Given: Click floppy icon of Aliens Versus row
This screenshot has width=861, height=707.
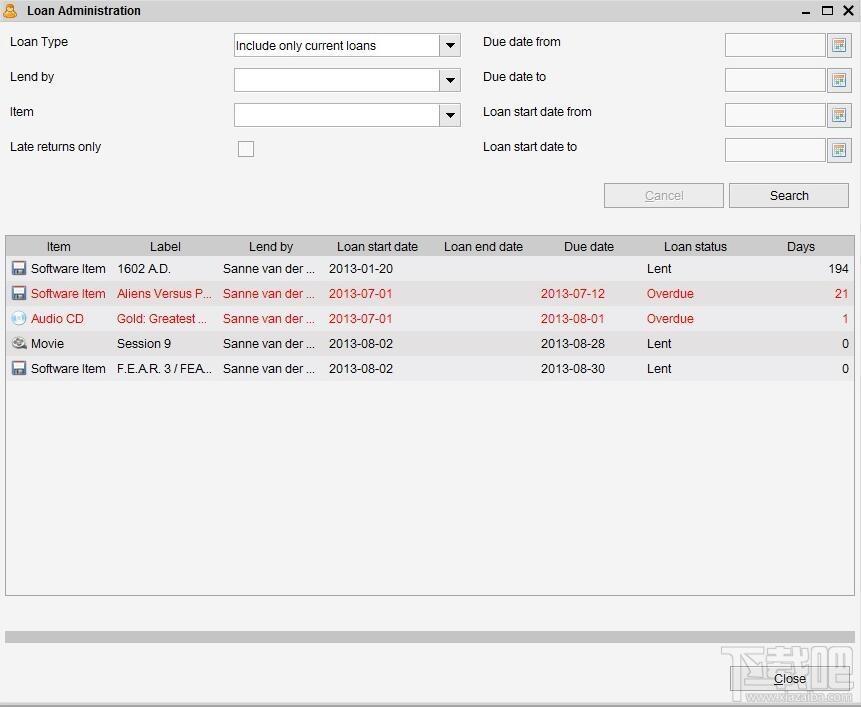Looking at the screenshot, I should (19, 293).
